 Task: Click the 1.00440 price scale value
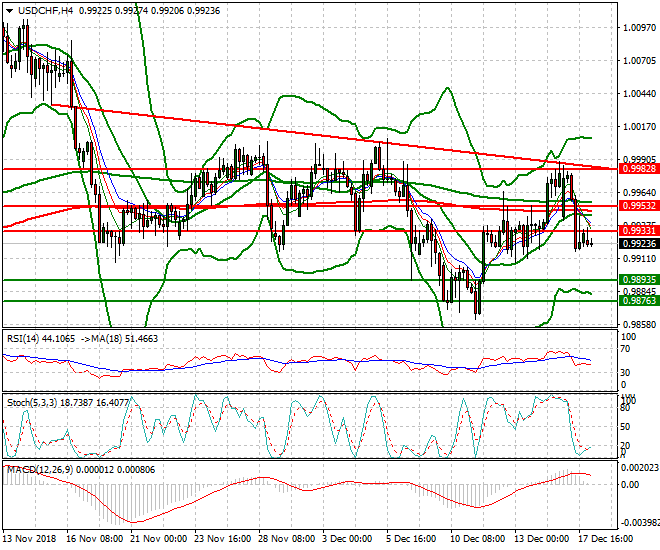point(639,93)
